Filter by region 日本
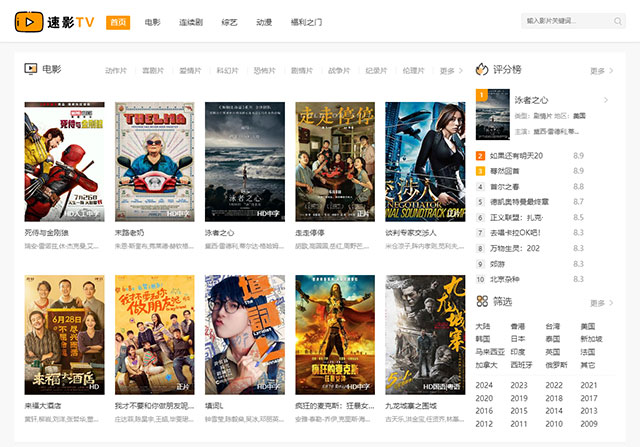 click(x=518, y=339)
